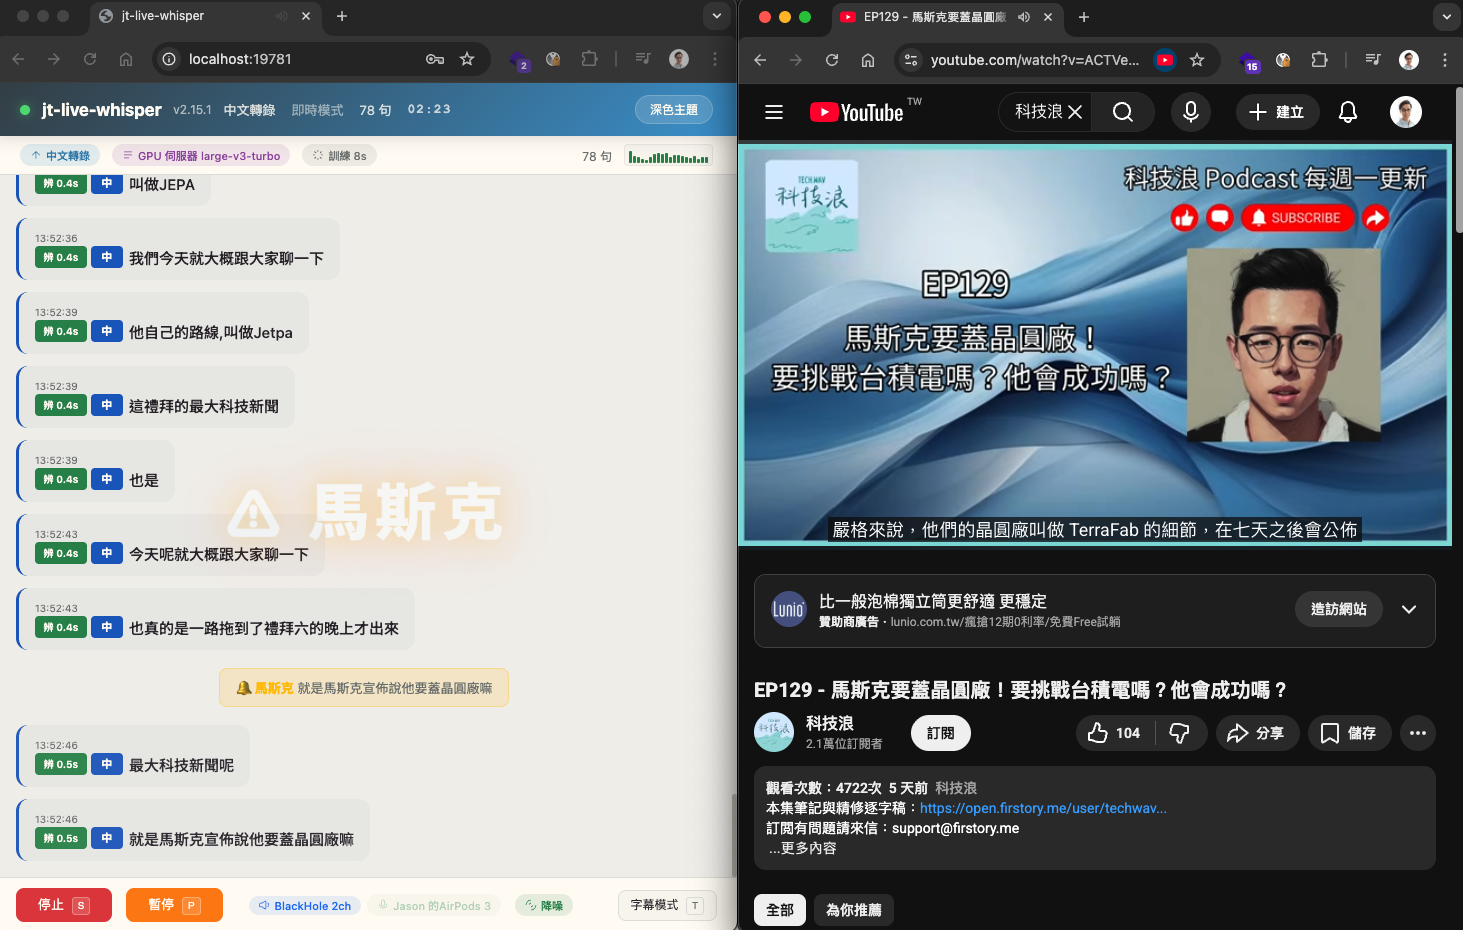1463x930 pixels.
Task: Open the 科技浪 channel name link
Action: [830, 723]
